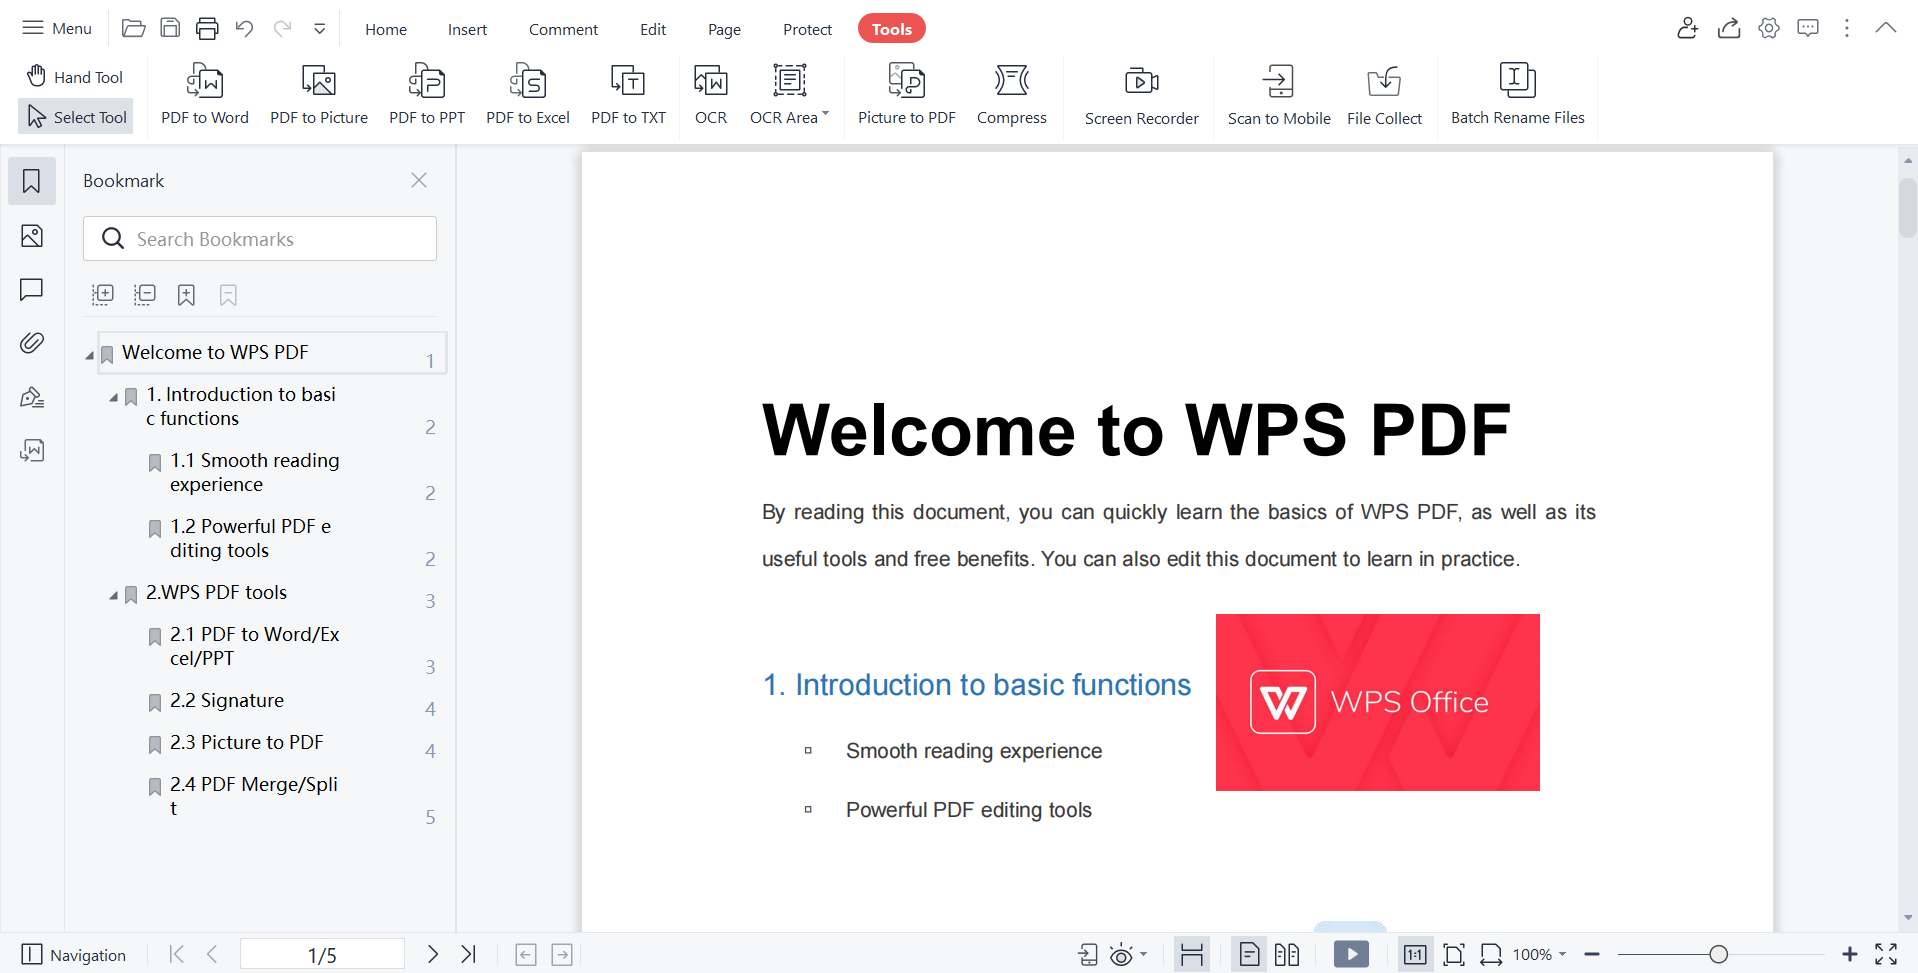Zoom in with the plus button
The image size is (1918, 973).
(x=1849, y=955)
